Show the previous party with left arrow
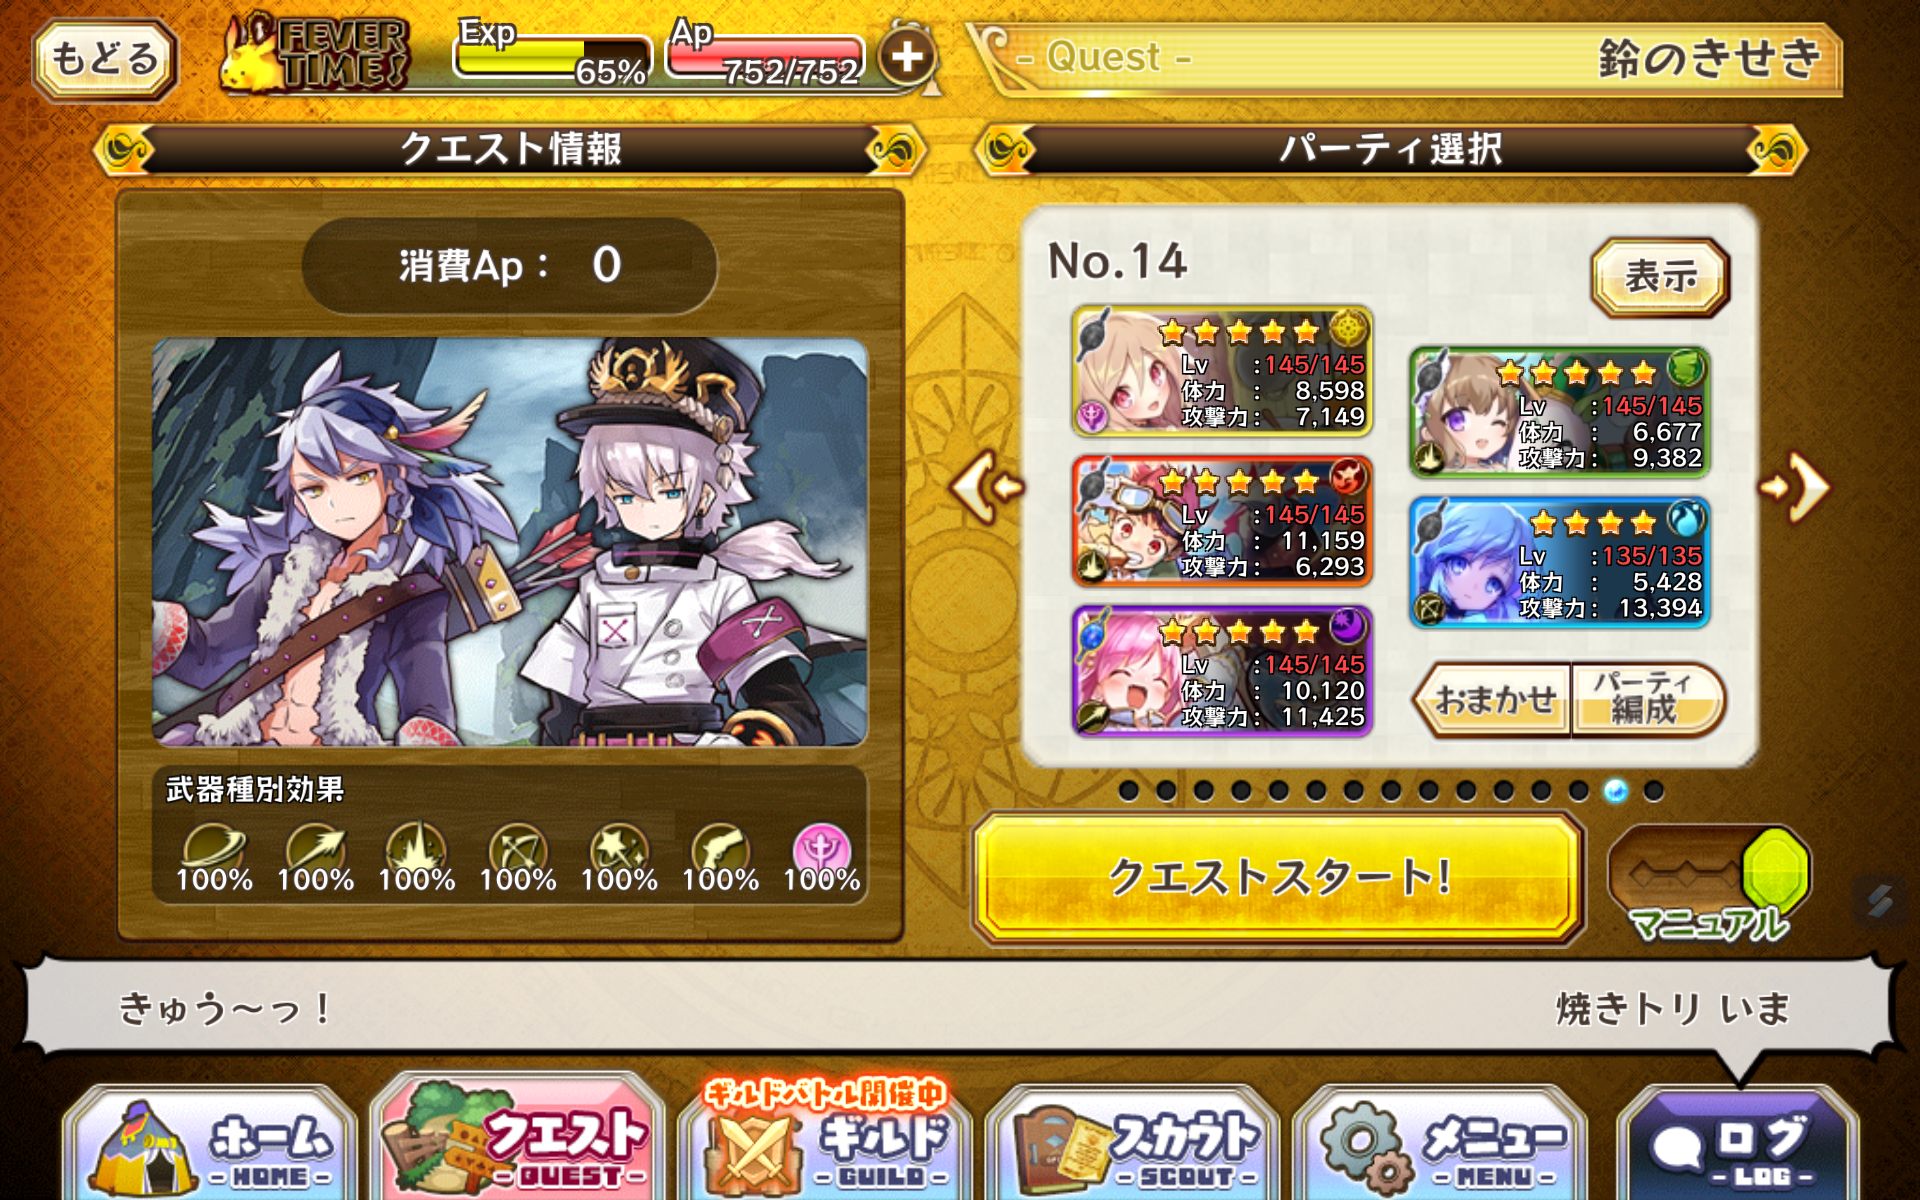Viewport: 1920px width, 1200px height. (x=986, y=487)
